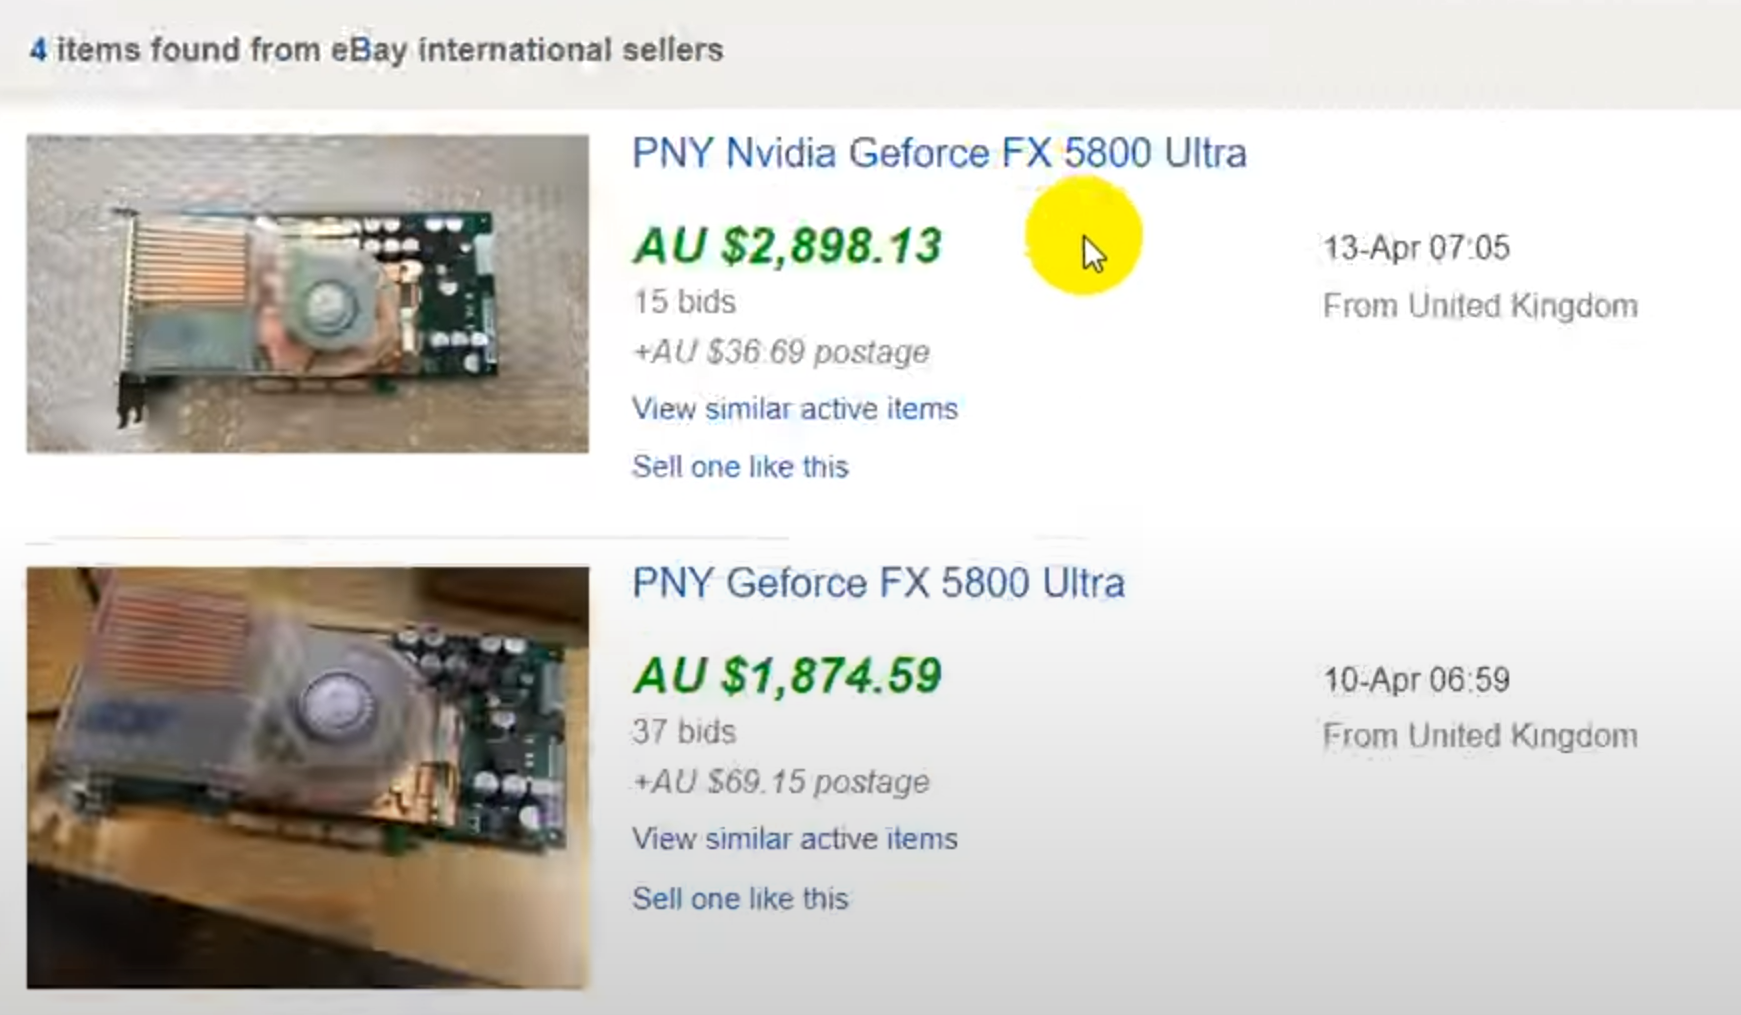Click 'From United Kingdom' on the 13-Apr listing
The width and height of the screenshot is (1741, 1015).
click(x=1480, y=306)
